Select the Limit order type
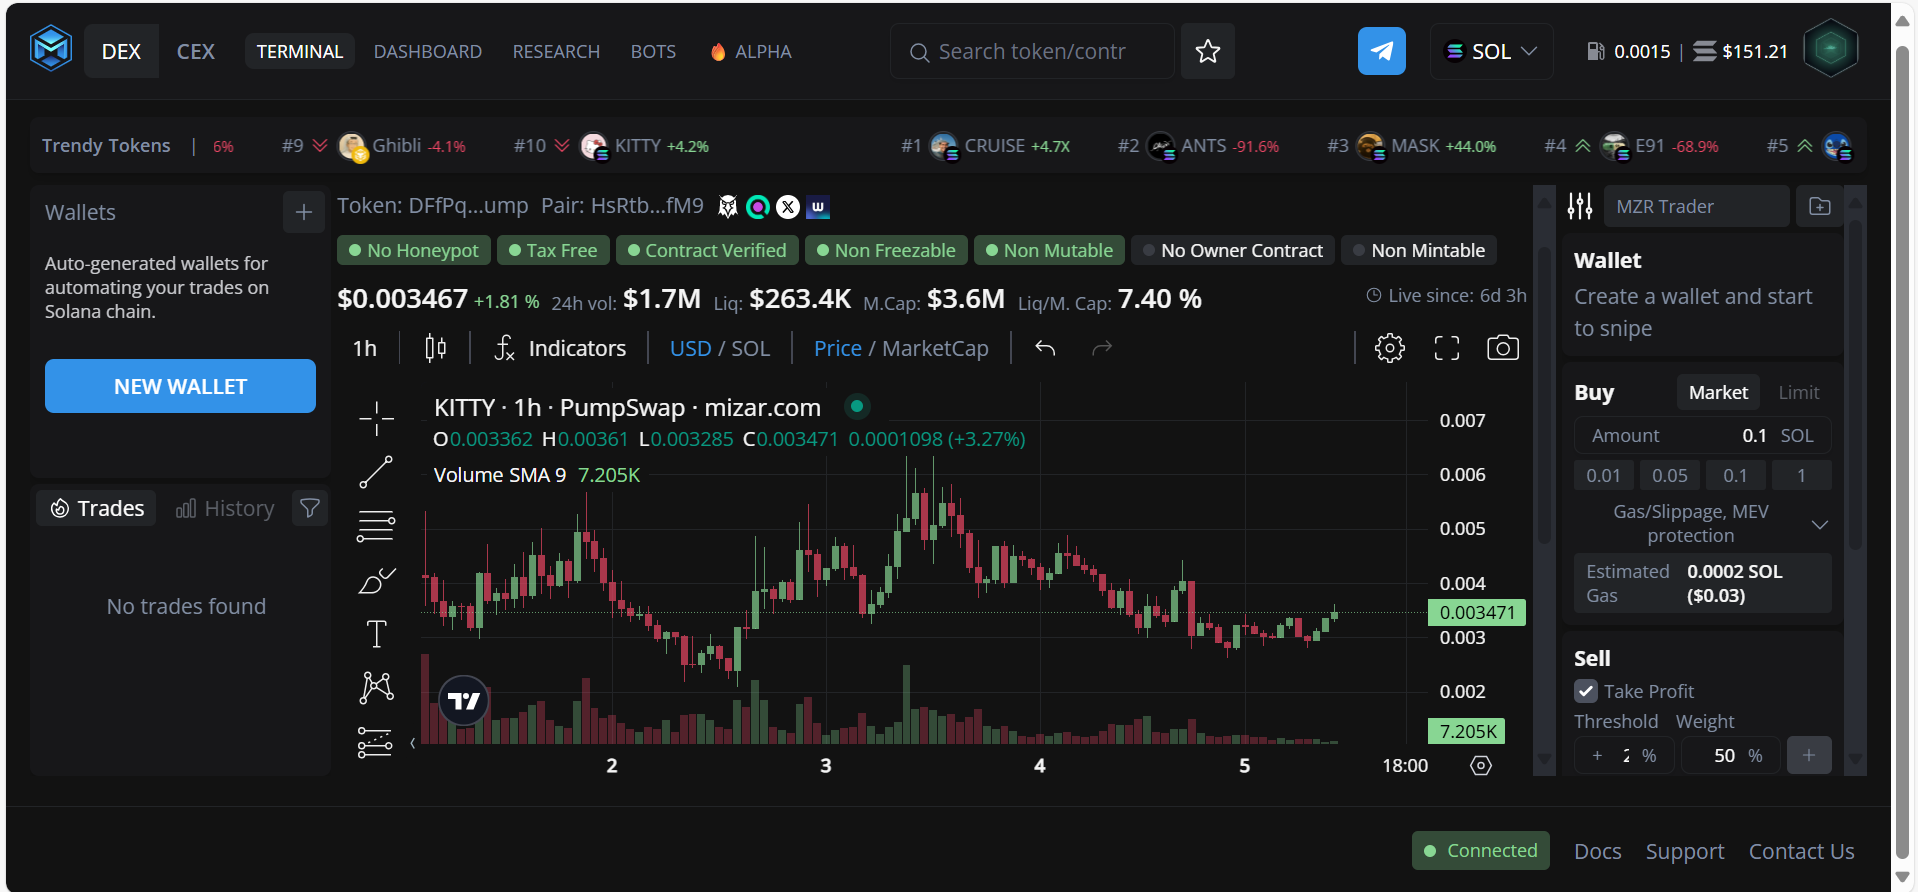Screen dimensions: 1918x892 (1798, 392)
